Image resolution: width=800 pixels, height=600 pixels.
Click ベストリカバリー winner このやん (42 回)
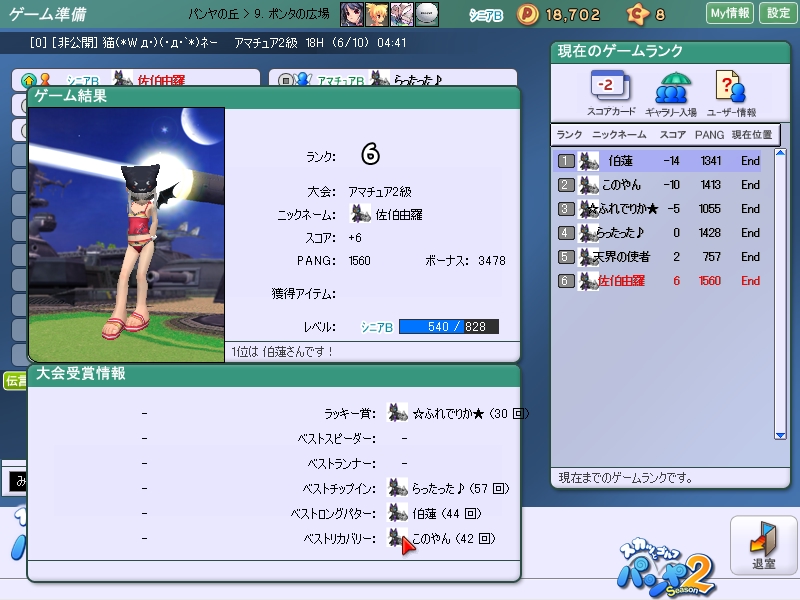click(x=453, y=539)
